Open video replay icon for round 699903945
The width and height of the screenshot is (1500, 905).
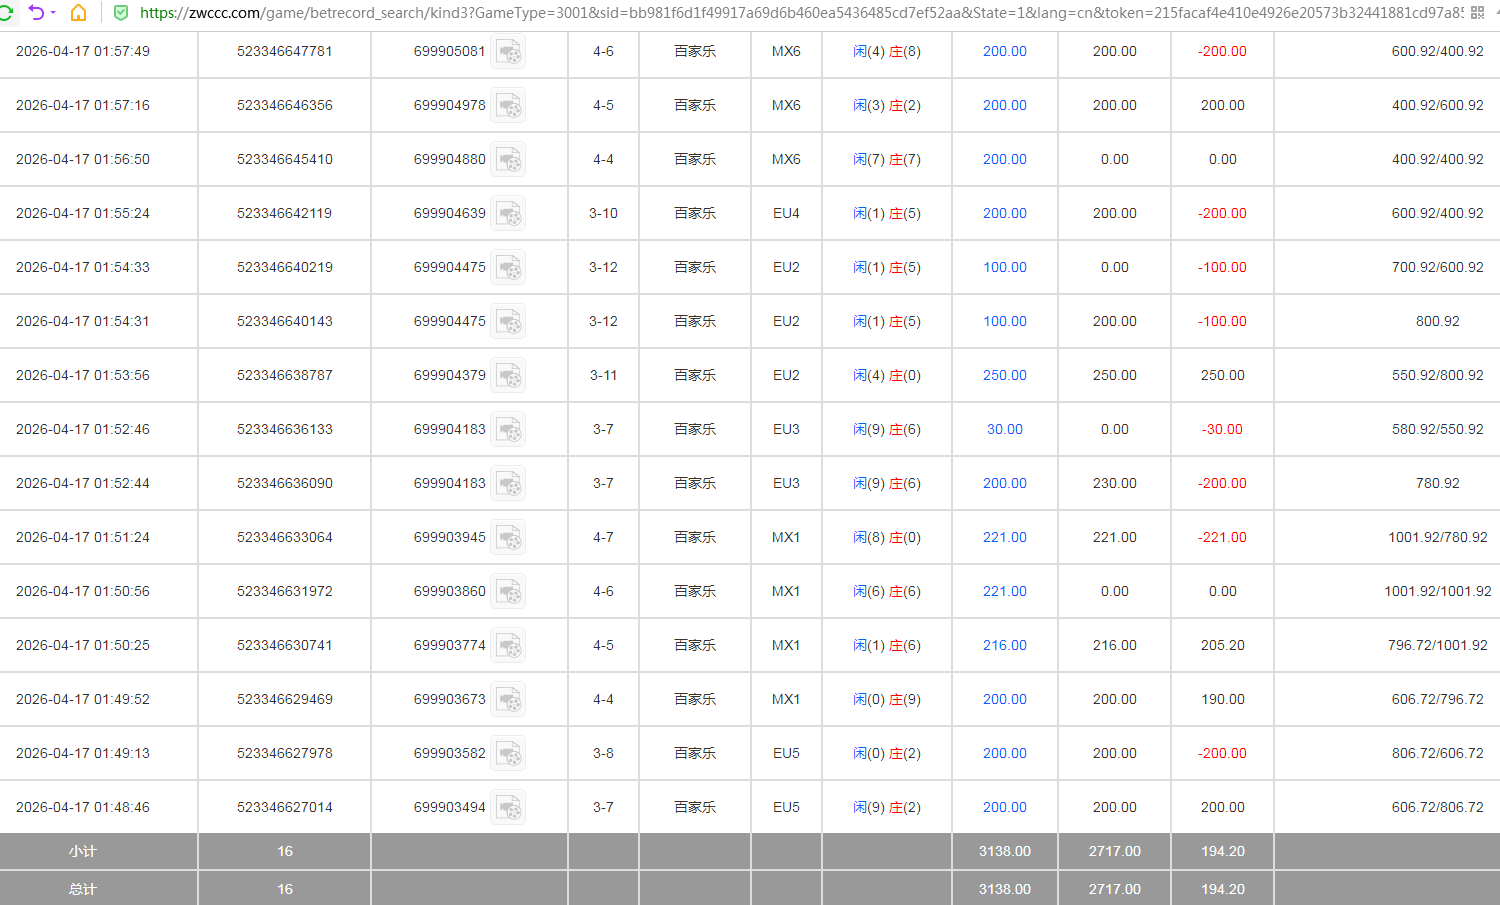click(x=509, y=538)
